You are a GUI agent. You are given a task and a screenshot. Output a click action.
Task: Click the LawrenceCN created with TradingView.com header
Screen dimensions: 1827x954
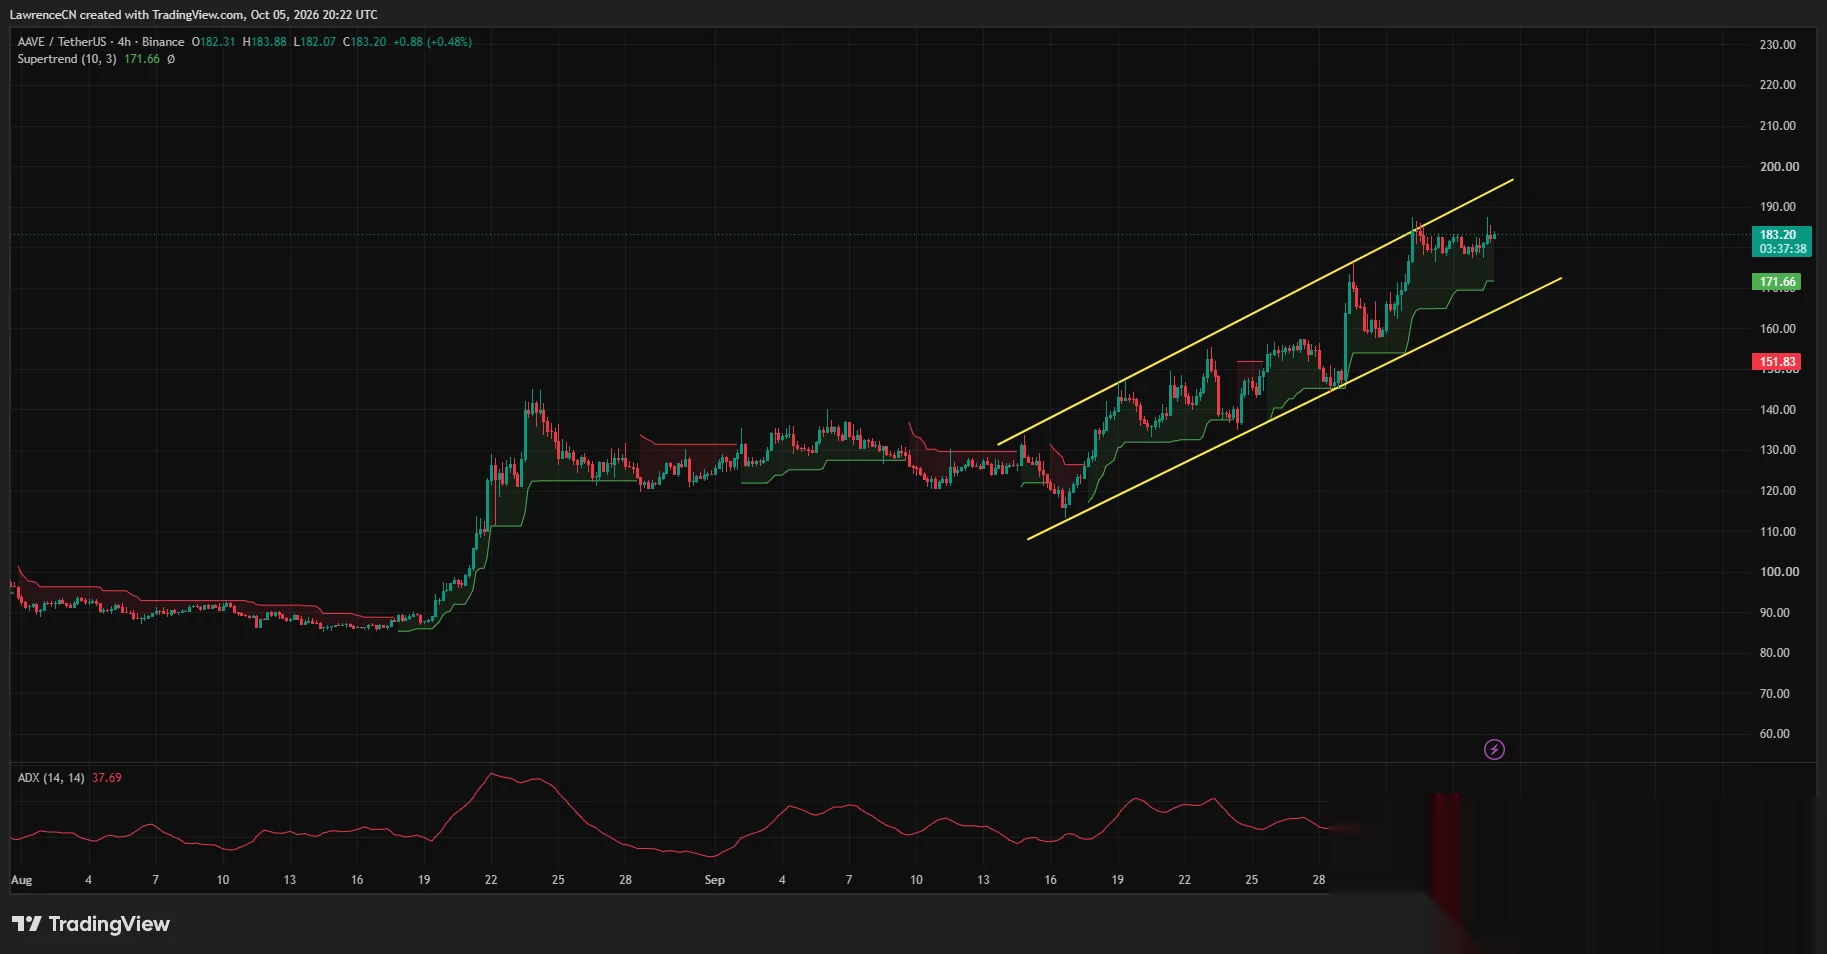[194, 14]
